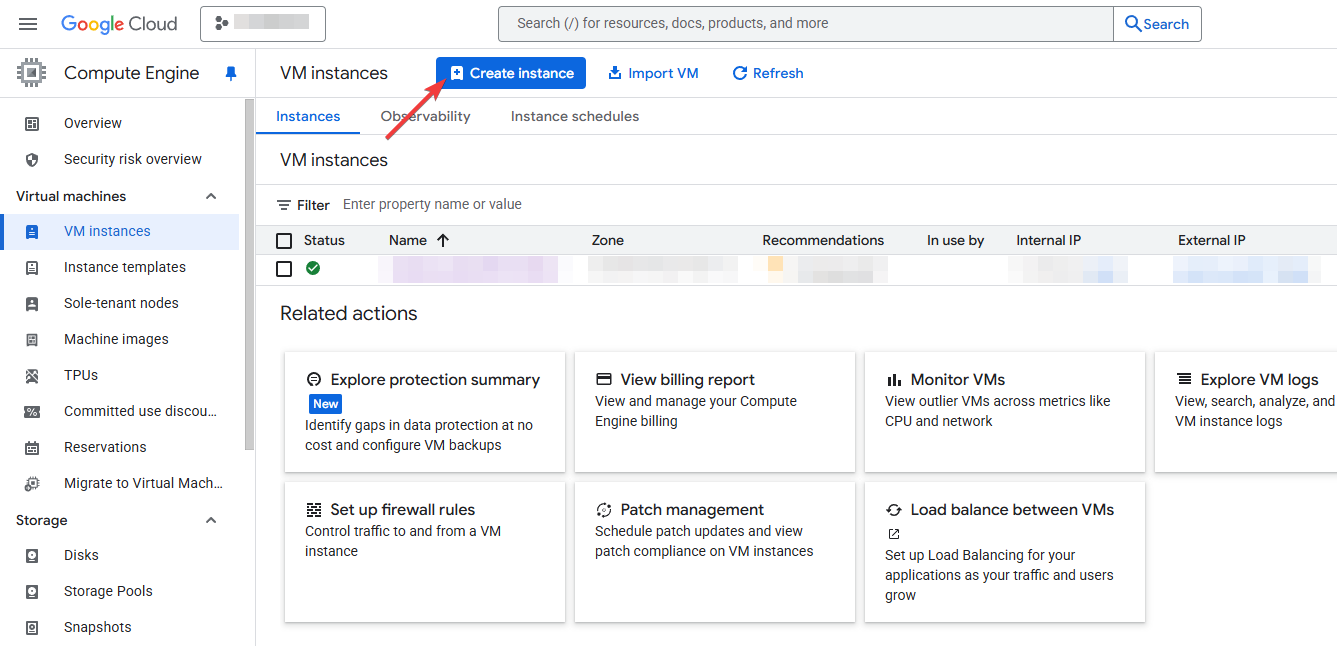Open the project selector dropdown
Viewport: 1337px width, 646px height.
point(263,24)
